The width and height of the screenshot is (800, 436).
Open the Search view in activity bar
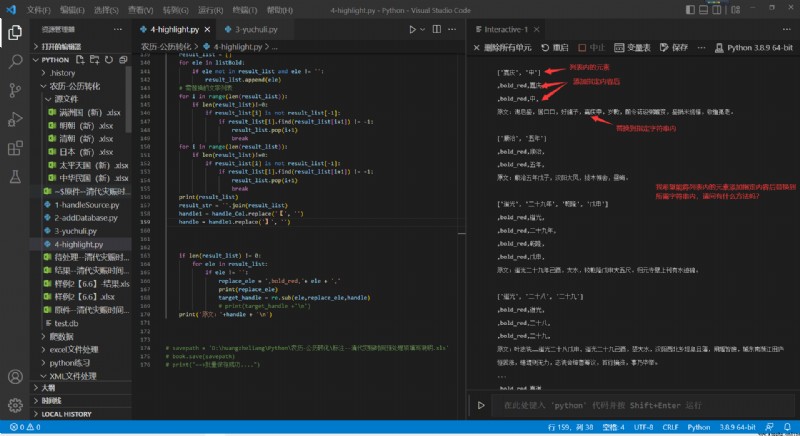point(15,61)
